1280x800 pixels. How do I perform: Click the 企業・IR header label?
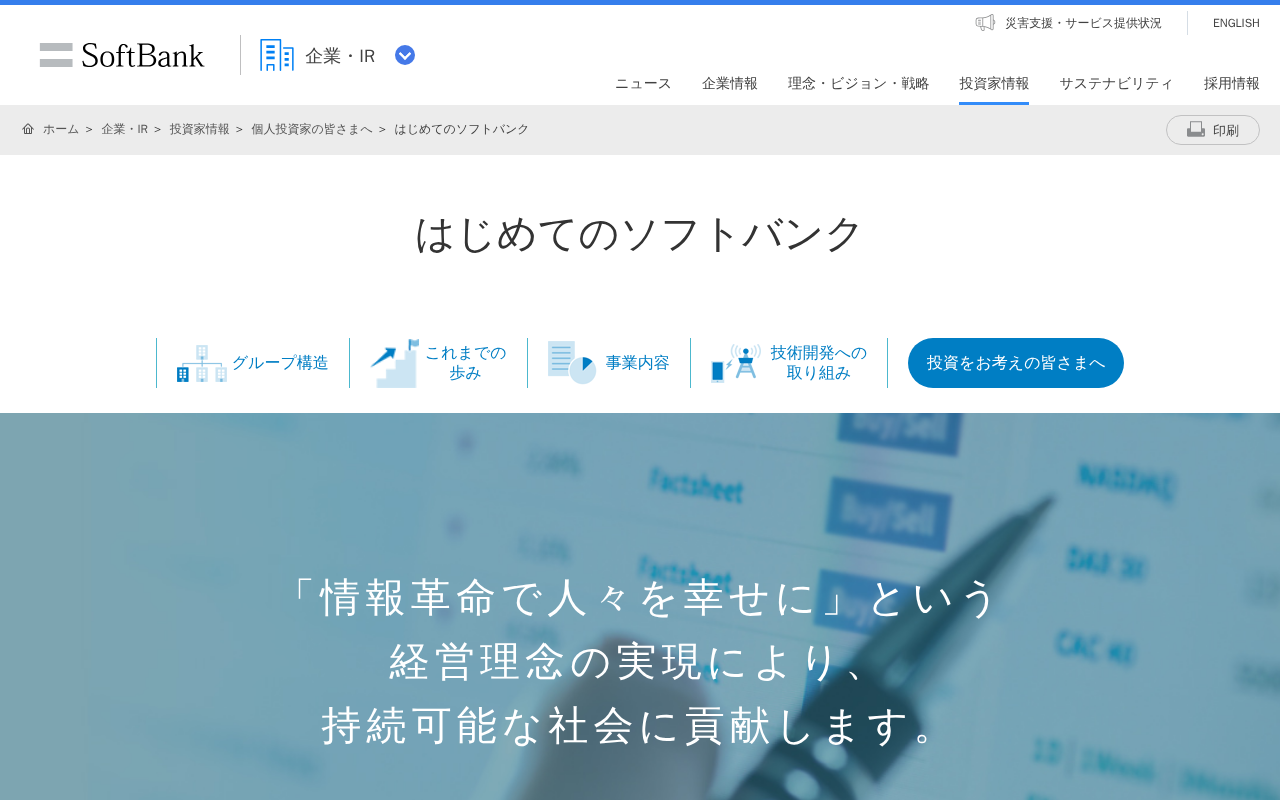pos(340,56)
